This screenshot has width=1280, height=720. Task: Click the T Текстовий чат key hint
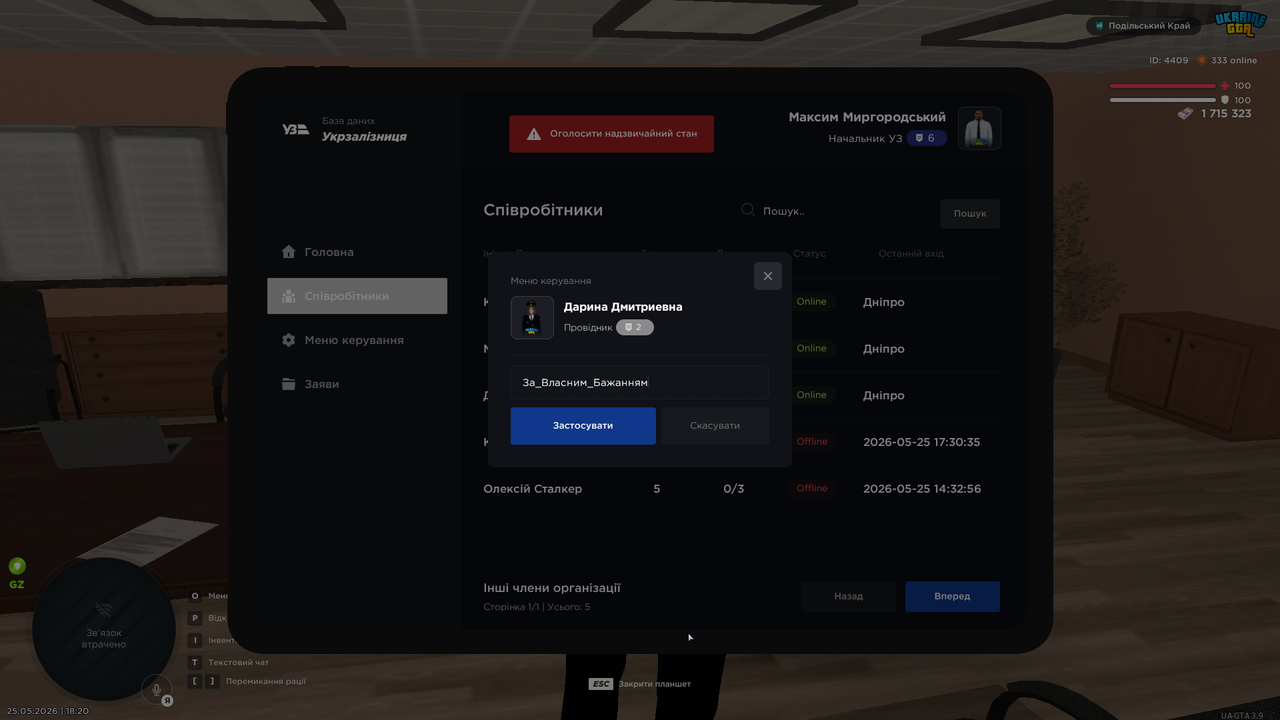[x=229, y=662]
